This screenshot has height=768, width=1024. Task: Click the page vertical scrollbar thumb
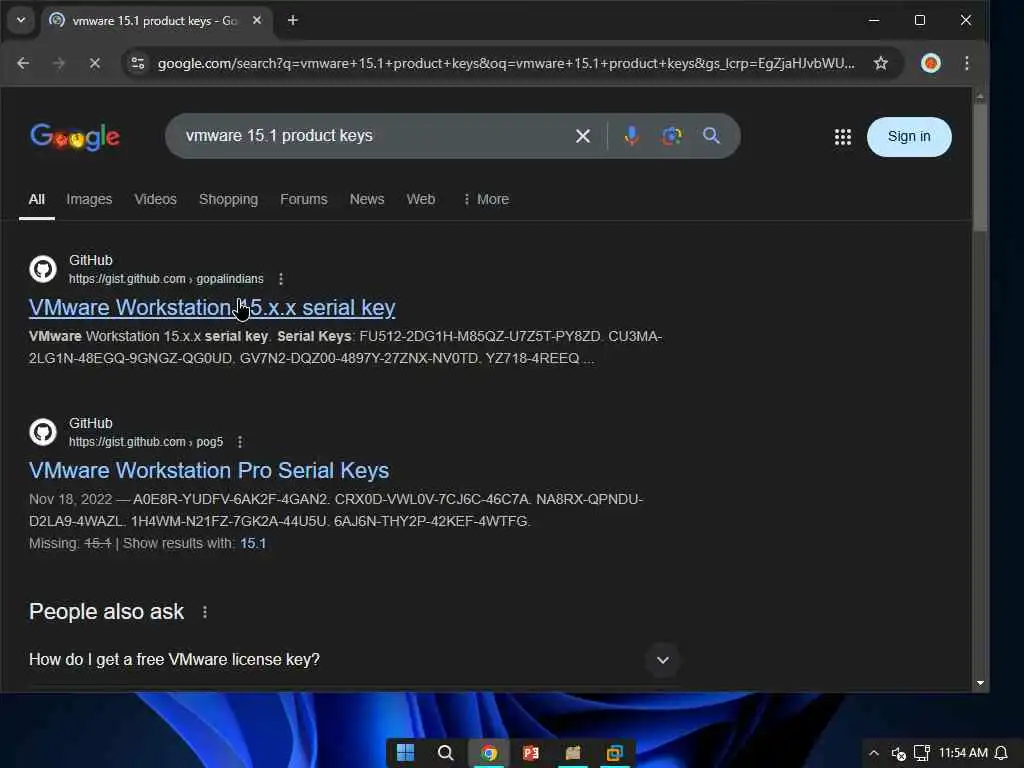click(x=980, y=167)
